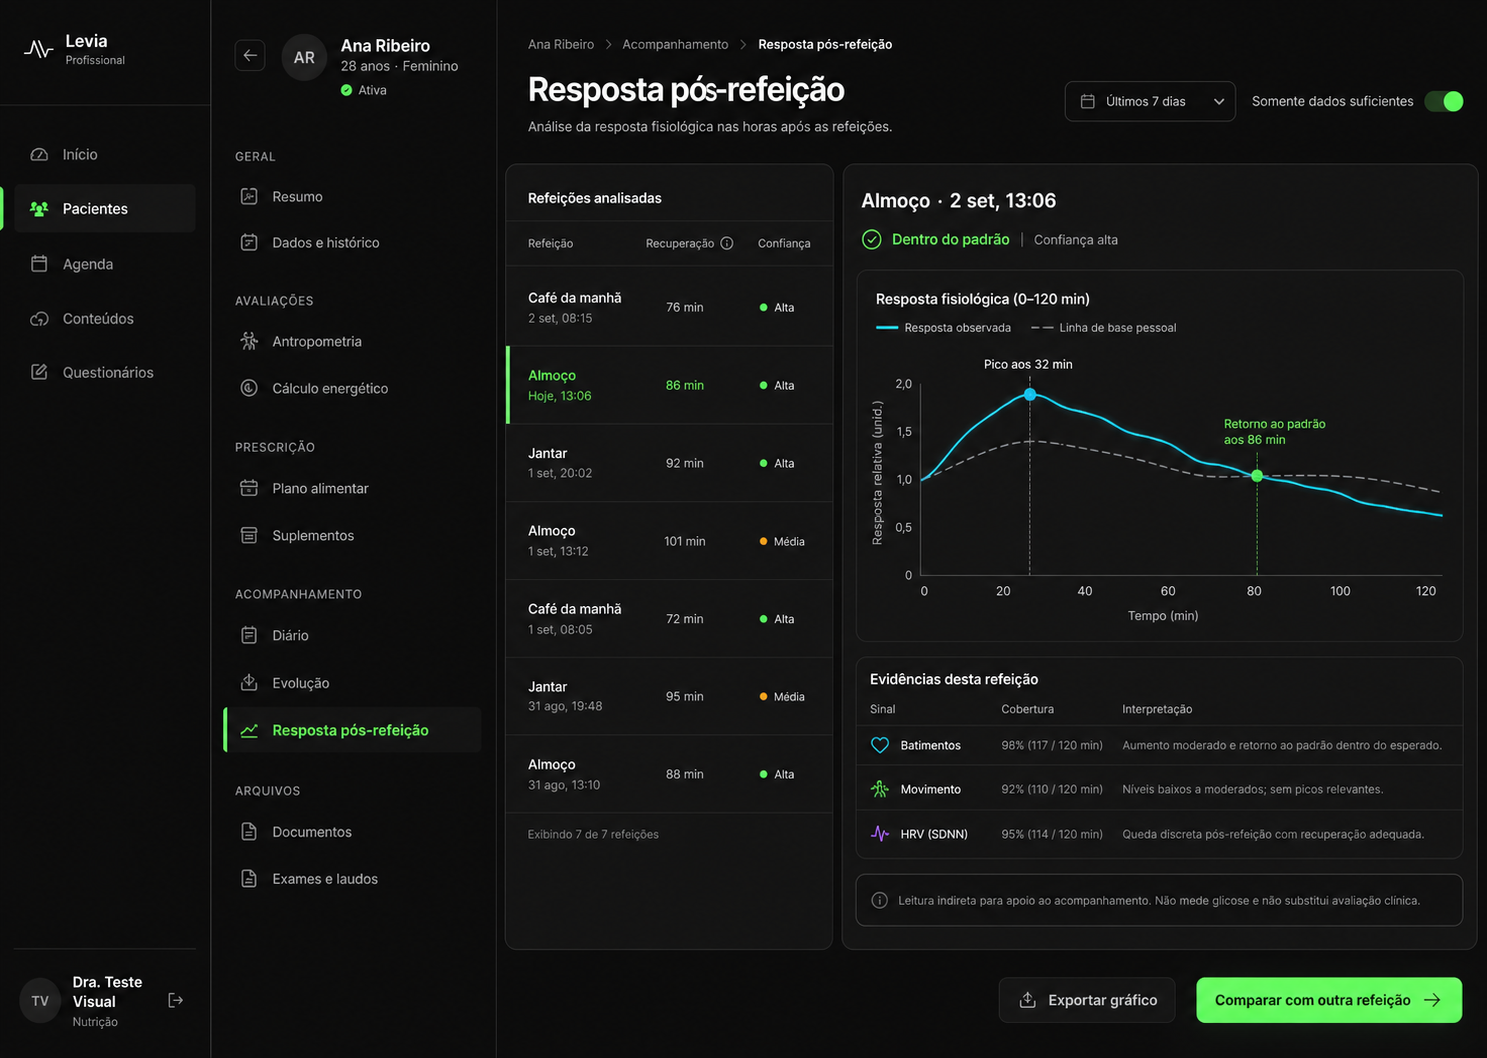Go to Agenda in the main sidebar
Viewport: 1487px width, 1058px height.
pos(105,264)
